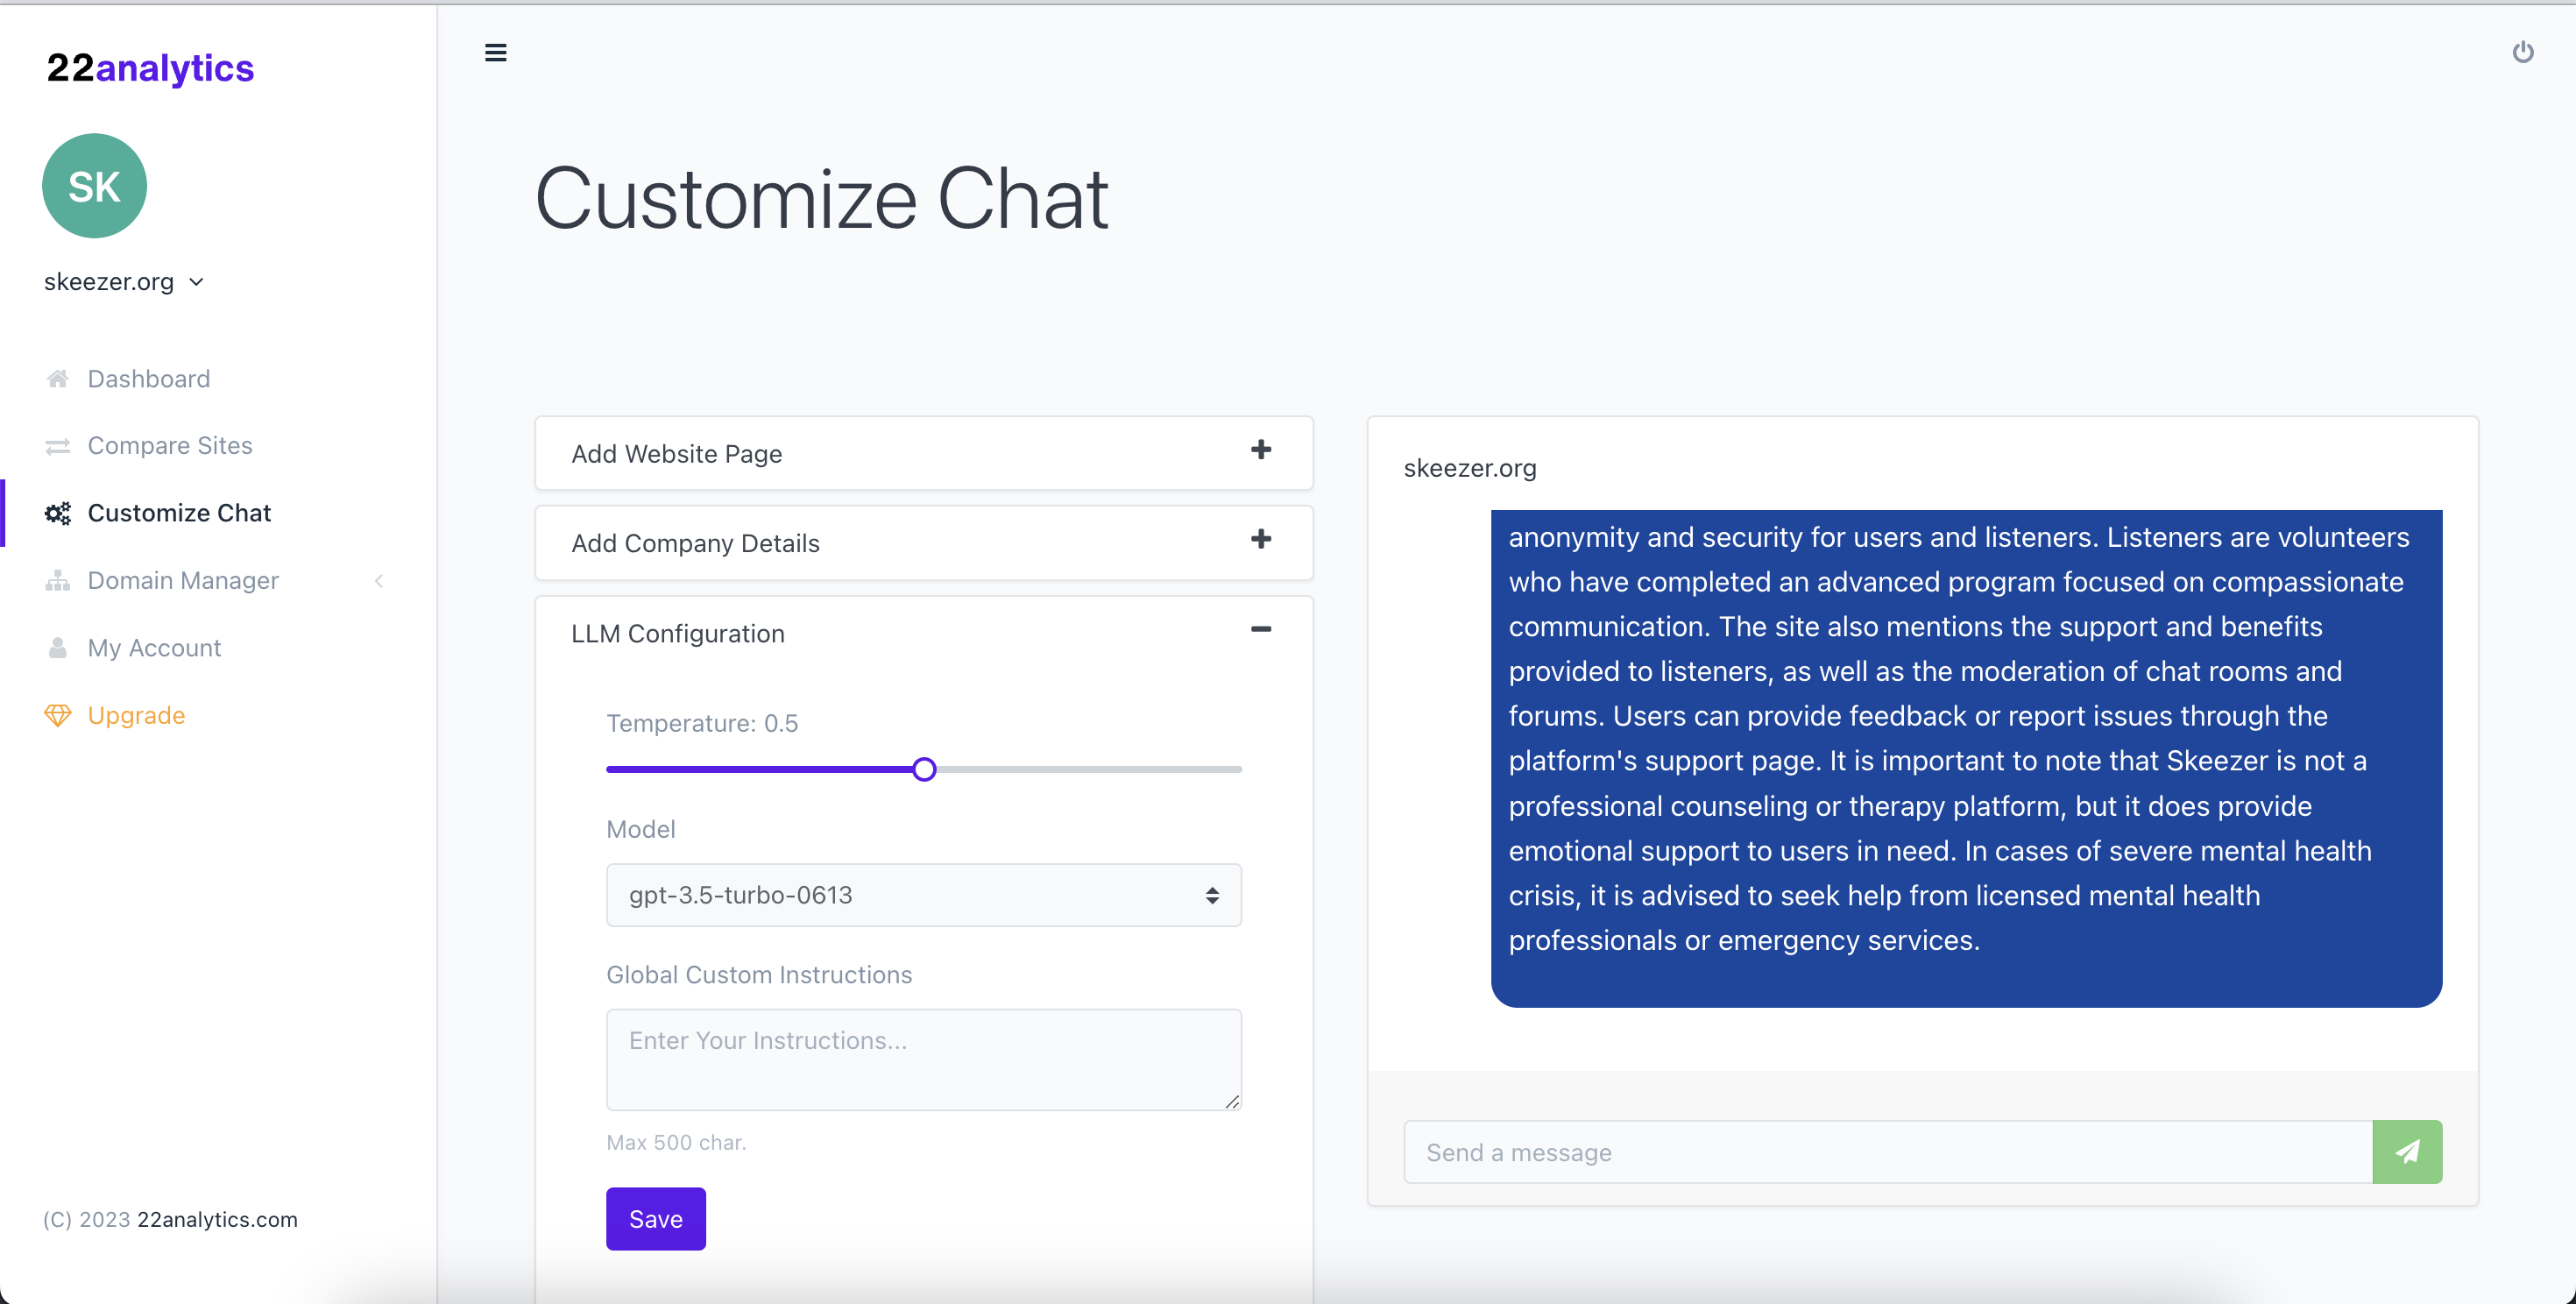This screenshot has height=1304, width=2576.
Task: Click the Temperature slider handle
Action: [924, 769]
